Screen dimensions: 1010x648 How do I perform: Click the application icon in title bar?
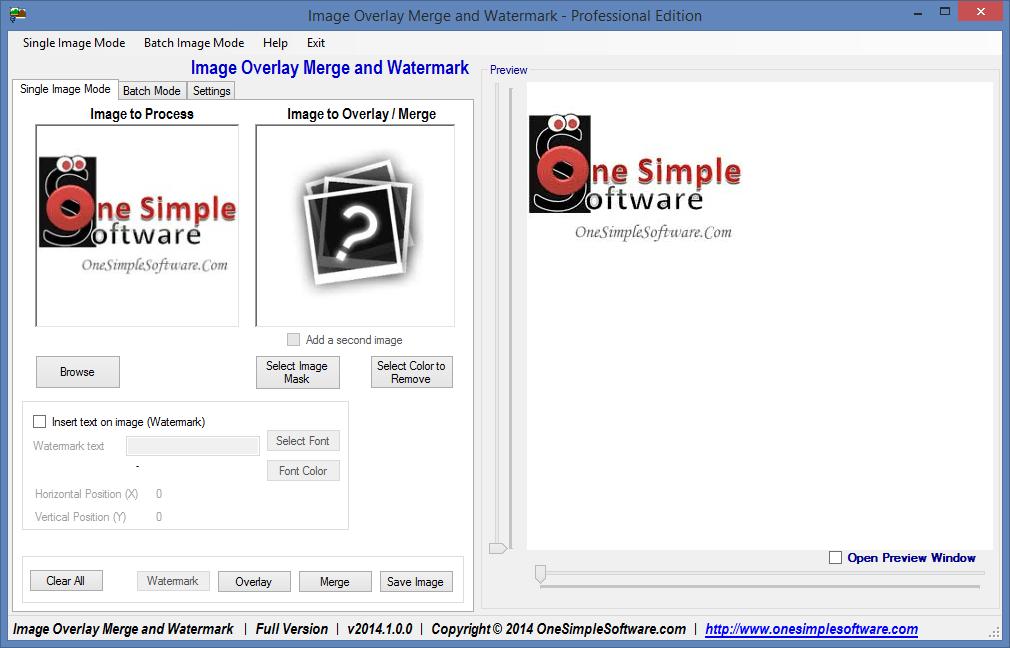point(17,14)
